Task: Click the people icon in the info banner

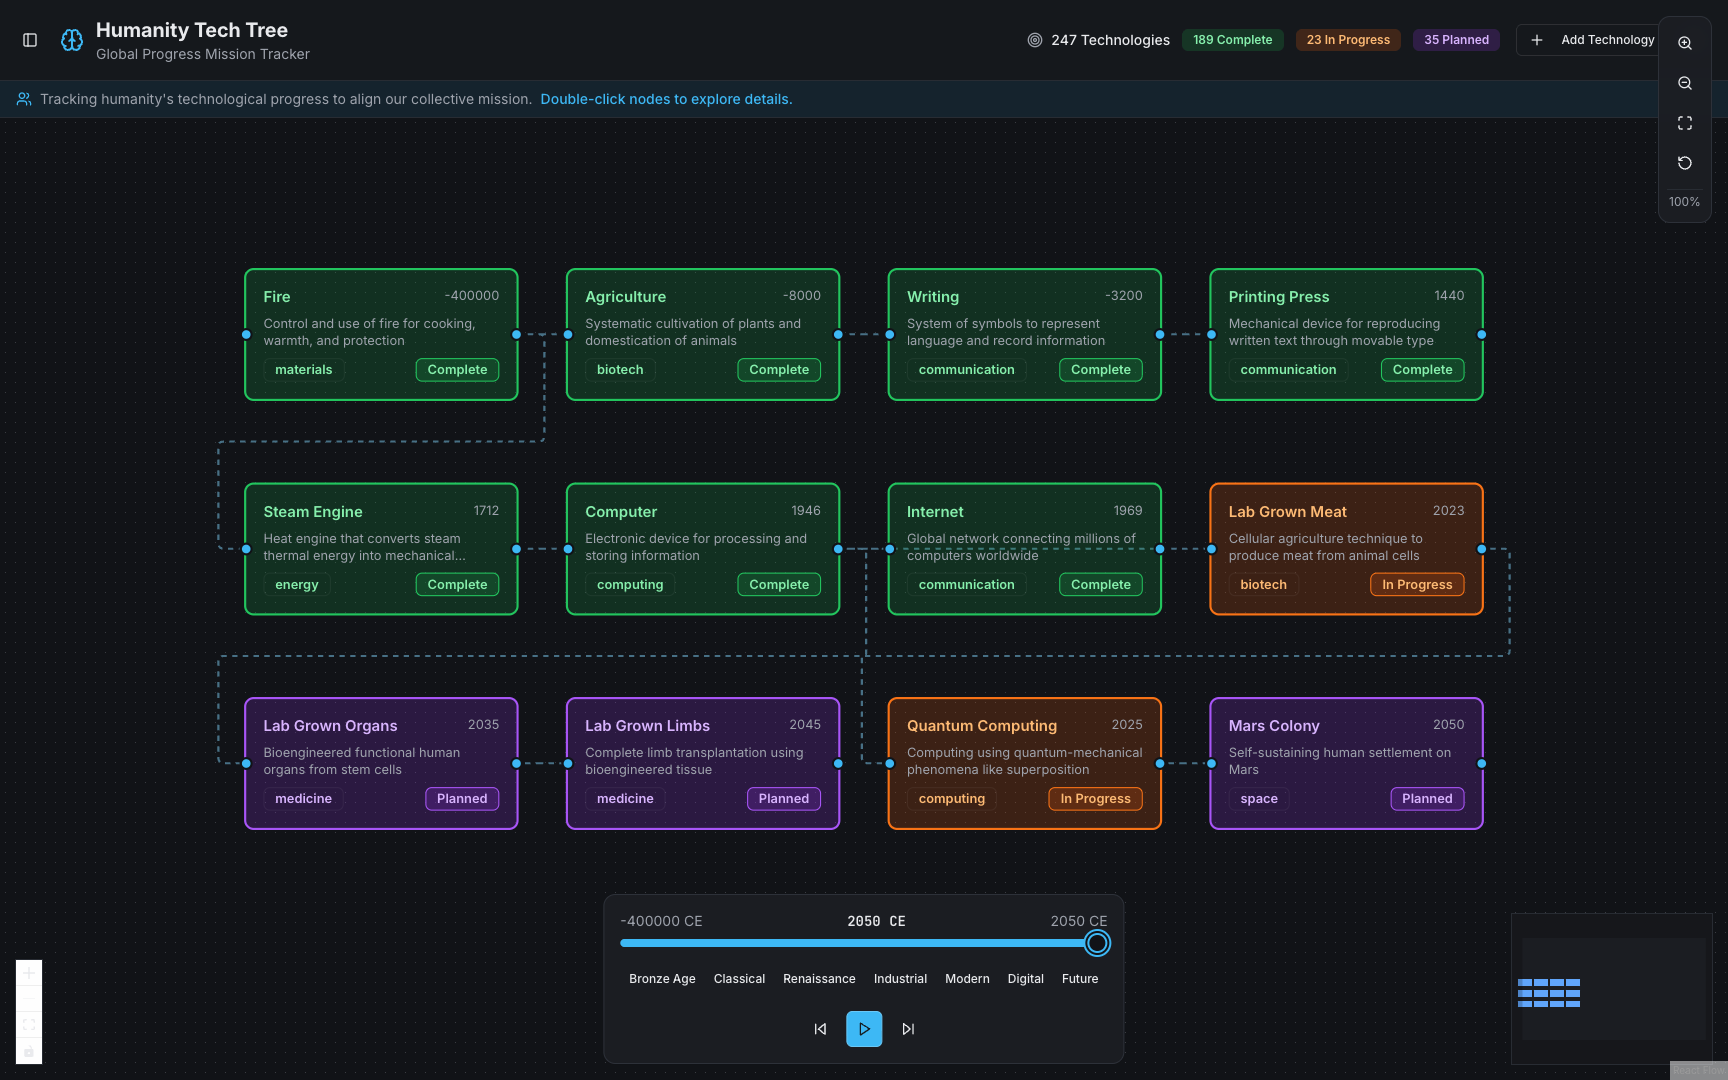Action: point(24,99)
